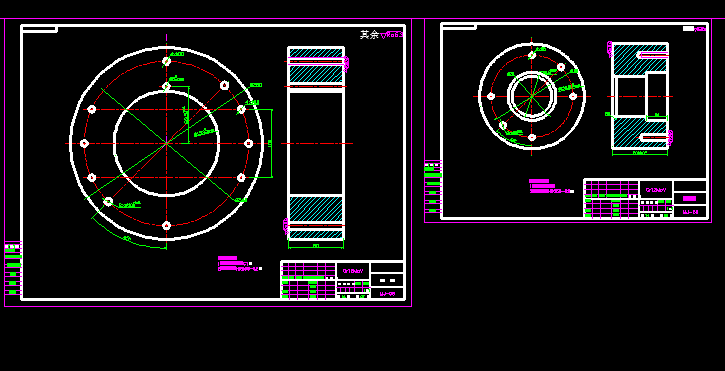
Task: Select the magenta technical notes block in right drawing
Action: (551, 186)
